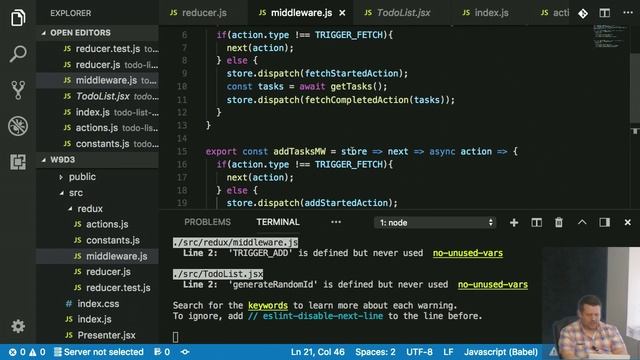
Task: Split the terminal panel
Action: (x=536, y=222)
